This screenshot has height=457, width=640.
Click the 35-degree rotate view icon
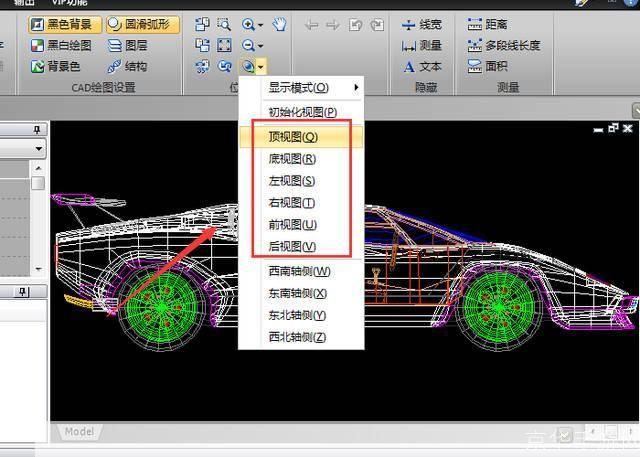[x=202, y=66]
